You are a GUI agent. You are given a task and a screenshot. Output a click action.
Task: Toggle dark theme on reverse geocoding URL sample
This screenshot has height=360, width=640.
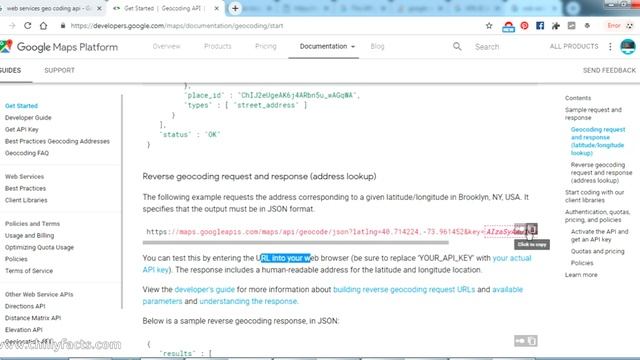520,229
